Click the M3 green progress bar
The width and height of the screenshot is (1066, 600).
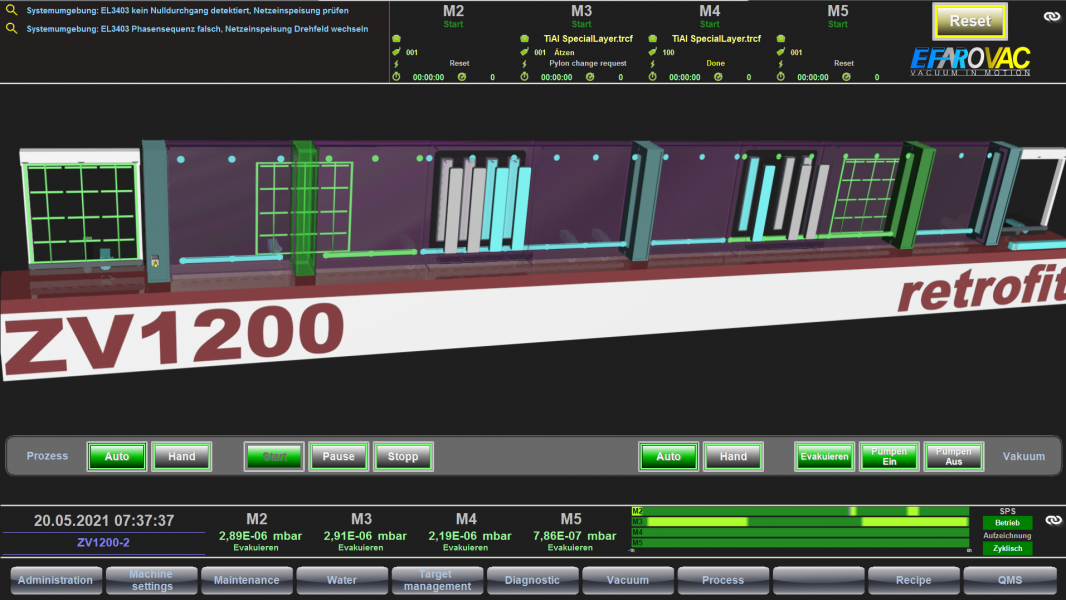click(x=800, y=522)
